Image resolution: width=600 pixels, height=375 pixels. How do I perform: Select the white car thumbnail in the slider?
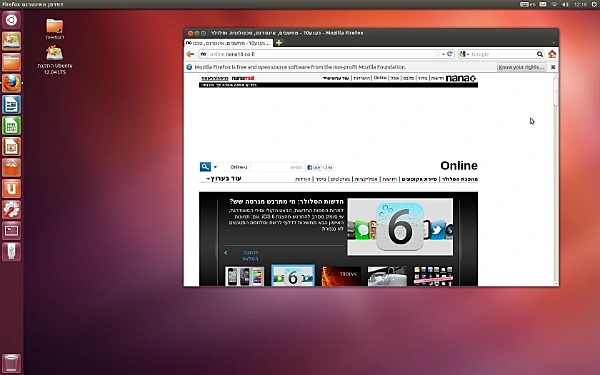click(x=387, y=276)
